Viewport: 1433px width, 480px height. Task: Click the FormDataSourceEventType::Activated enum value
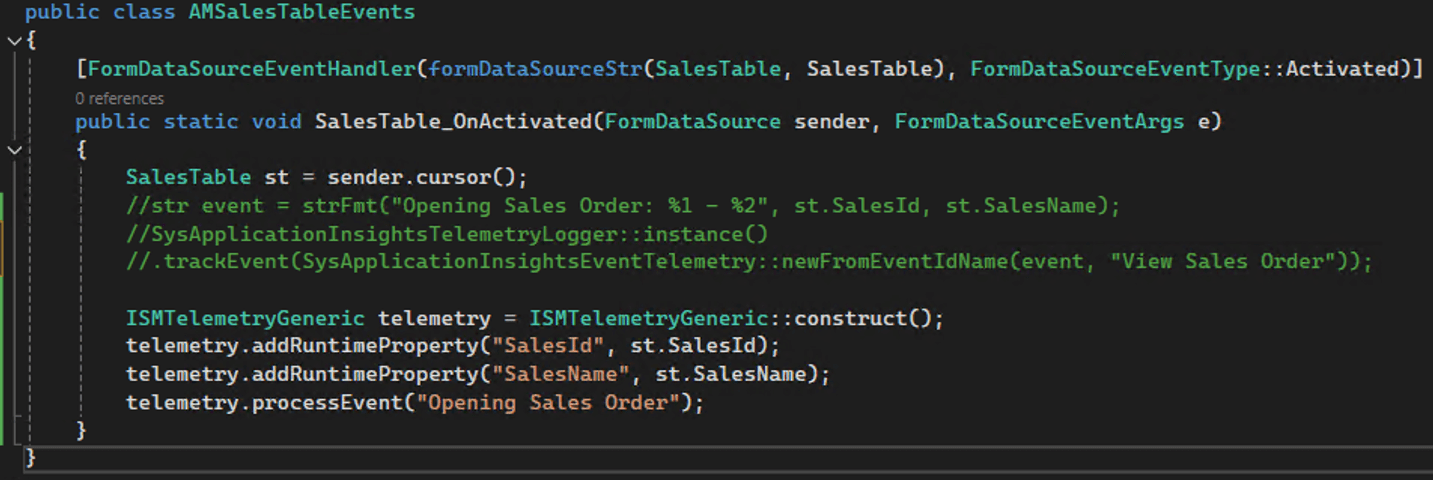1190,69
